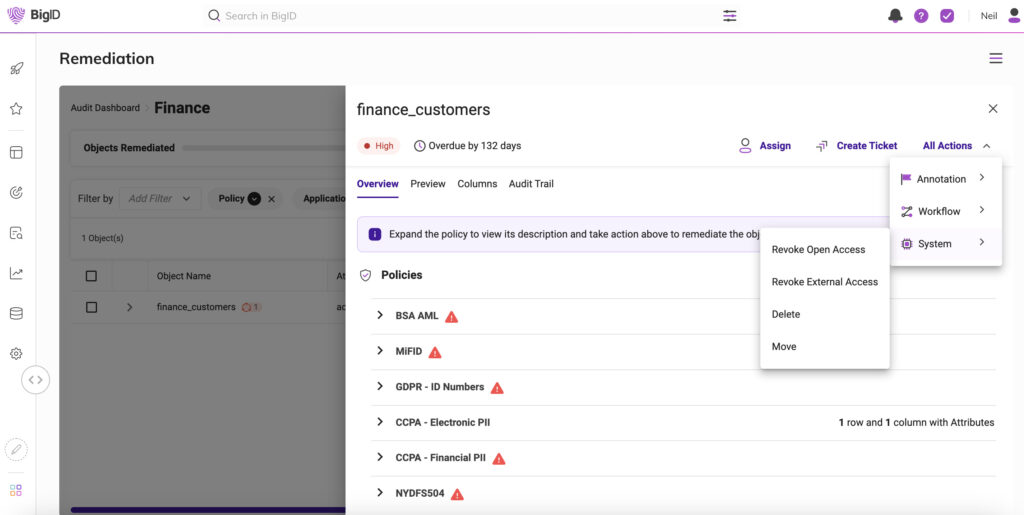Open the rocket icon in the sidebar
Screen dimensions: 1024x515
[x=16, y=69]
